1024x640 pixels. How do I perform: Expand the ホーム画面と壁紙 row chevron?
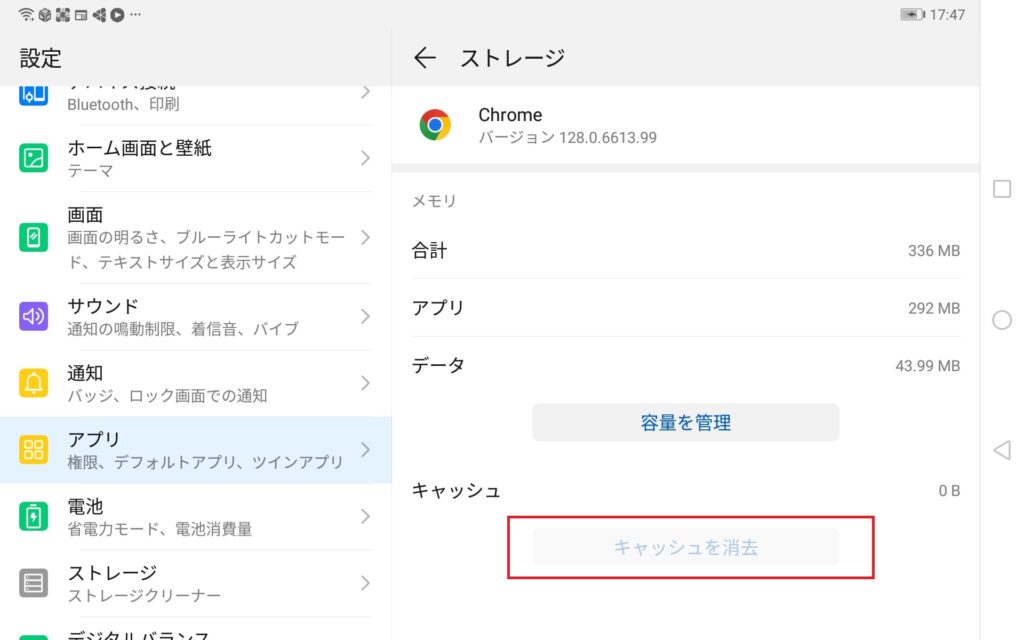[365, 158]
